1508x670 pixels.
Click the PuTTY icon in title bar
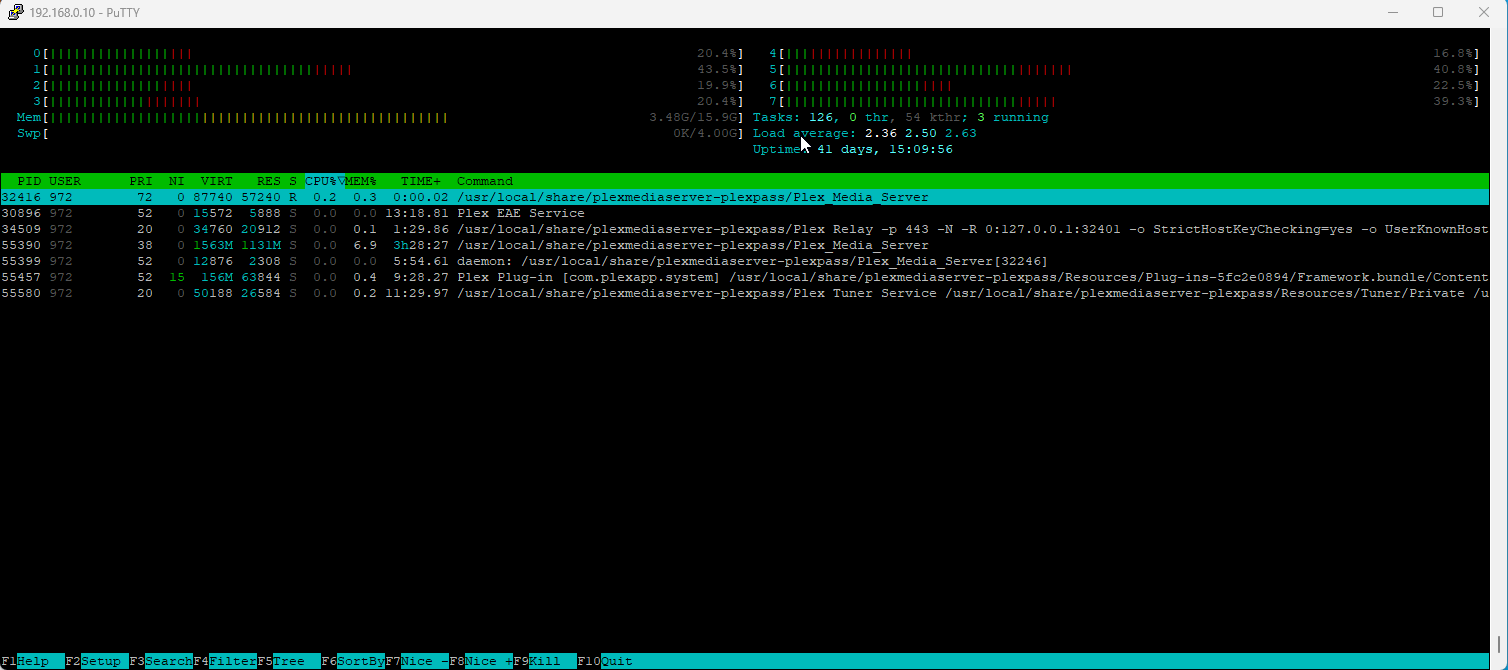coord(15,12)
